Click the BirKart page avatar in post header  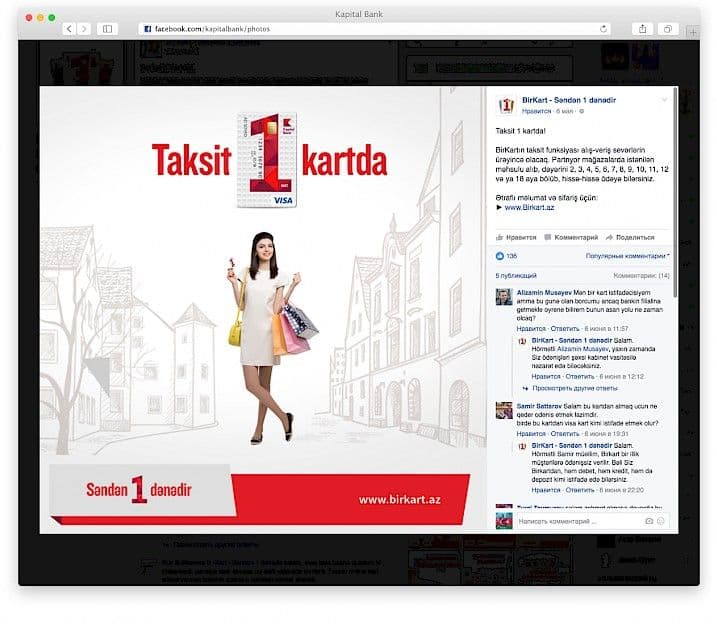click(x=506, y=105)
